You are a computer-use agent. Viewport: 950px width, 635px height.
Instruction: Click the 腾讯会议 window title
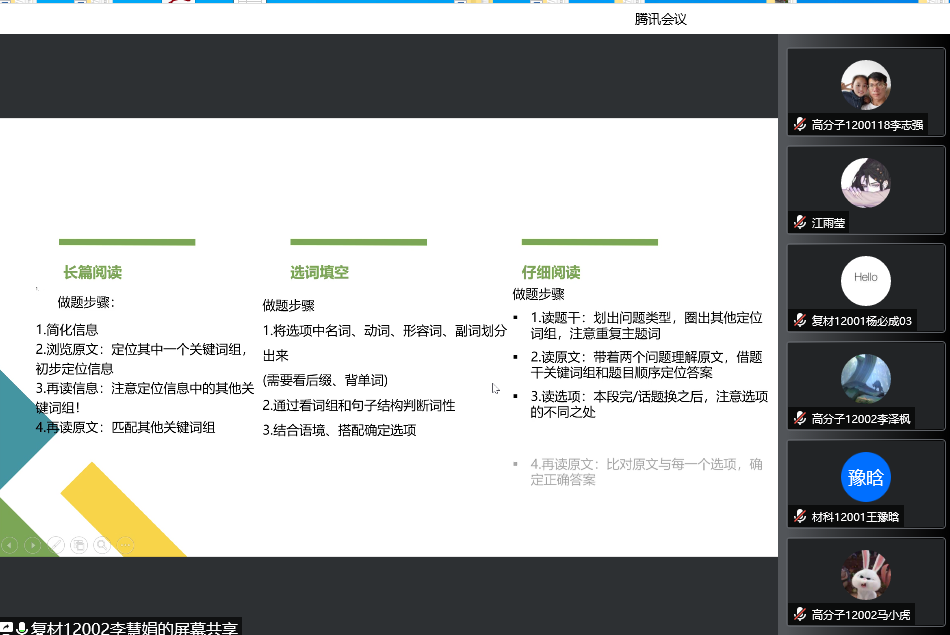pos(660,19)
